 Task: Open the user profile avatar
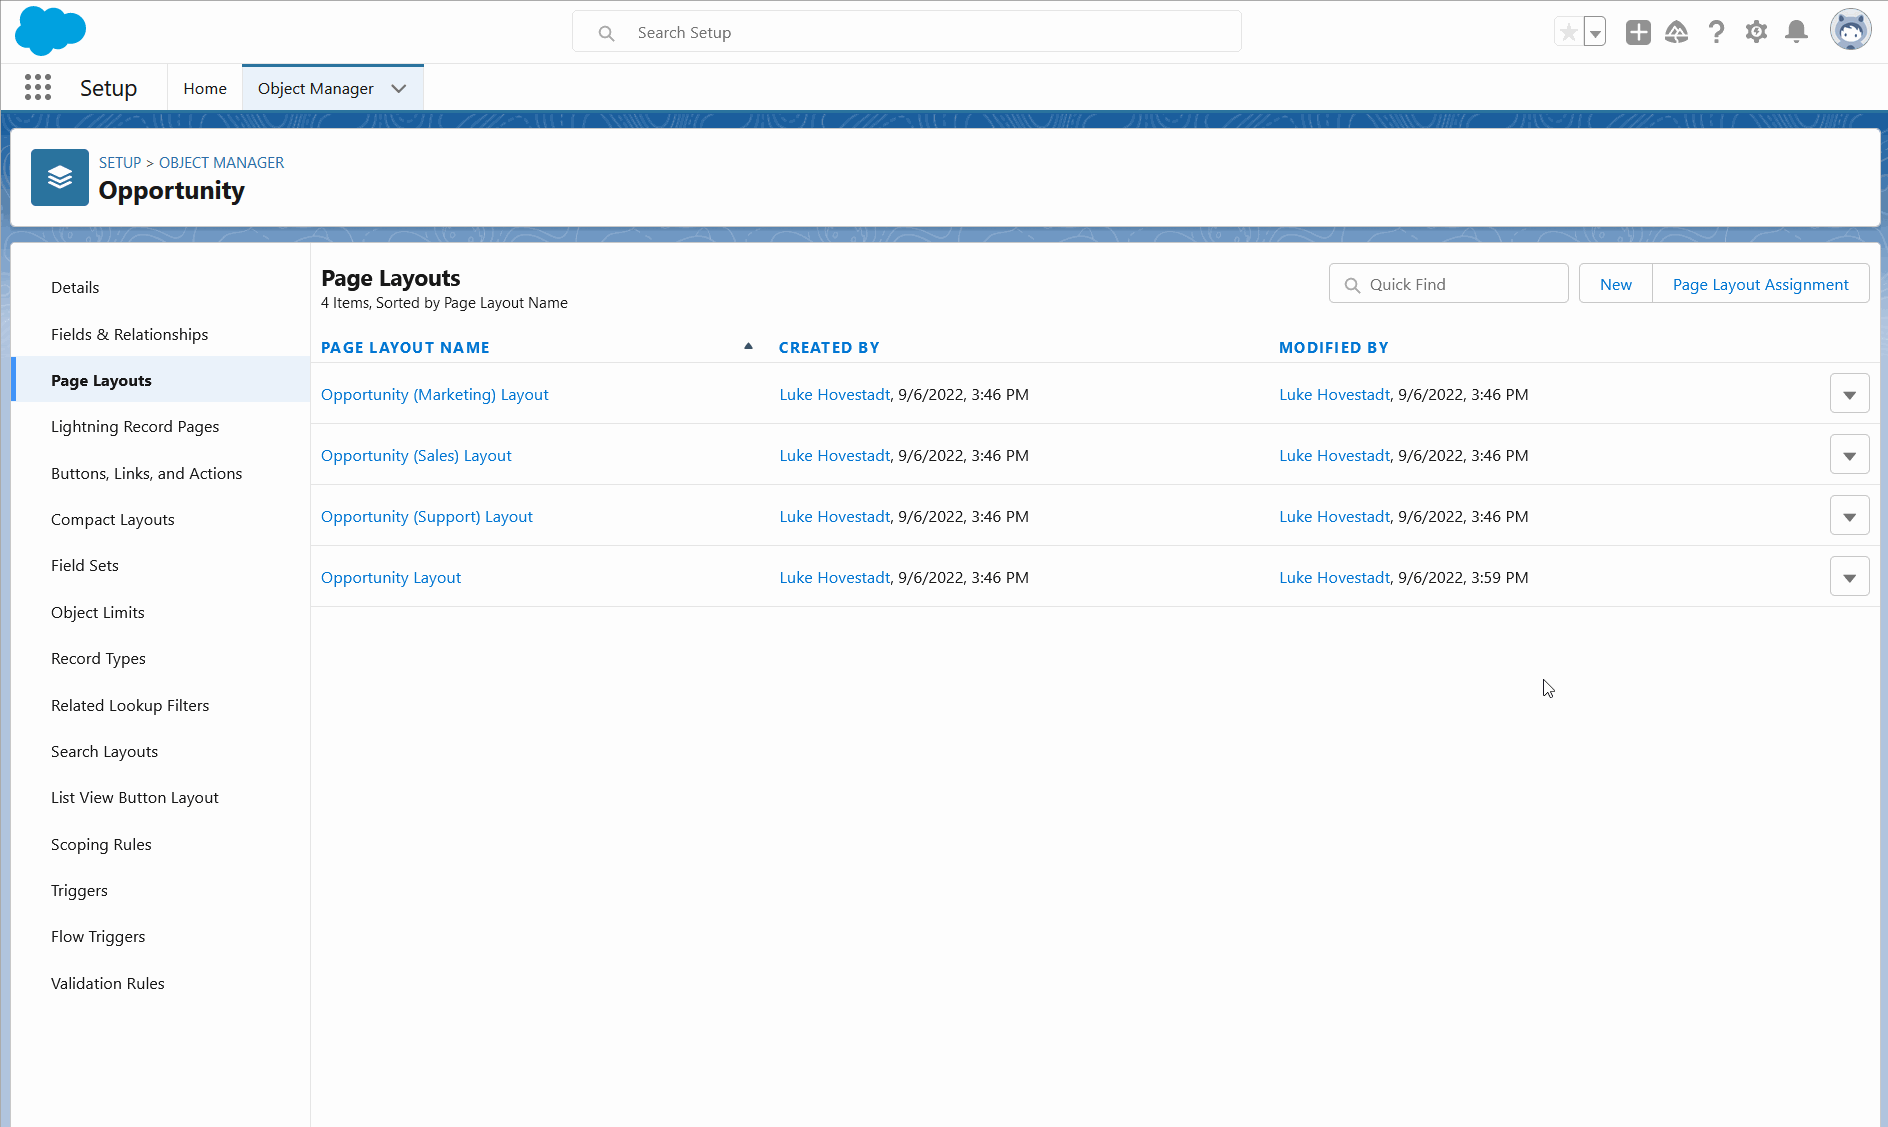[1851, 31]
